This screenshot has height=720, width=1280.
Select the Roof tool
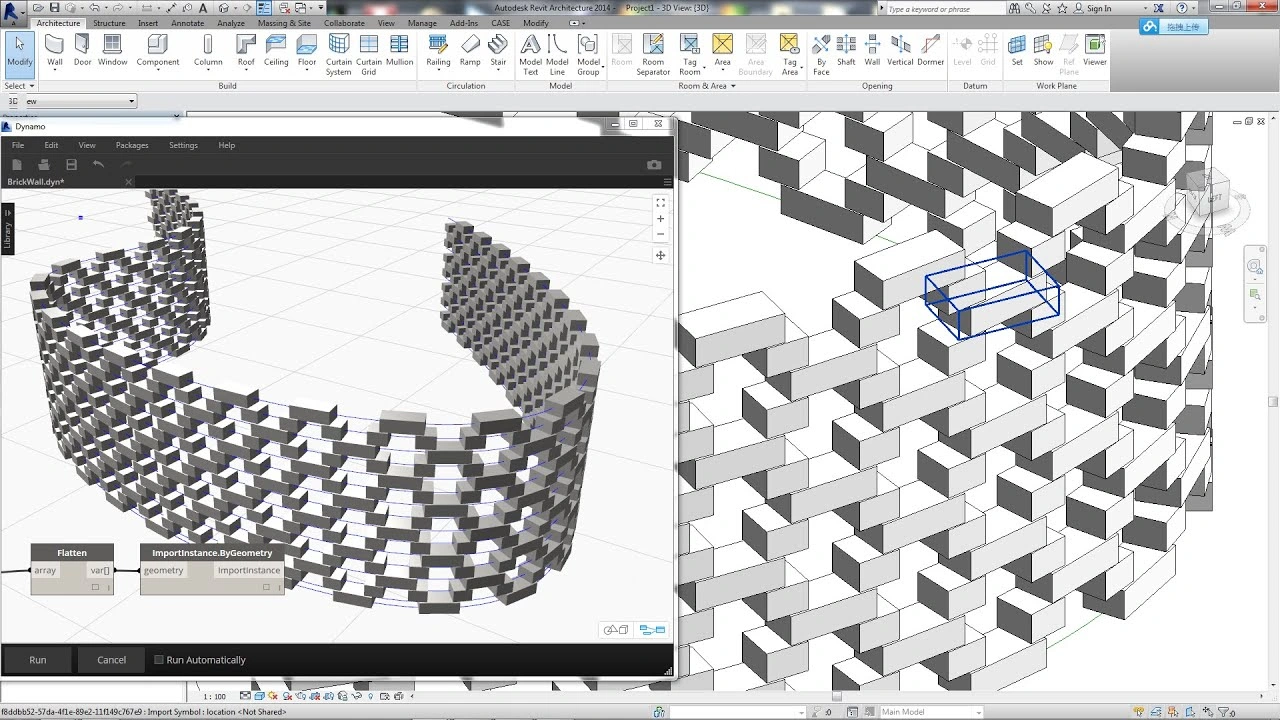(246, 50)
